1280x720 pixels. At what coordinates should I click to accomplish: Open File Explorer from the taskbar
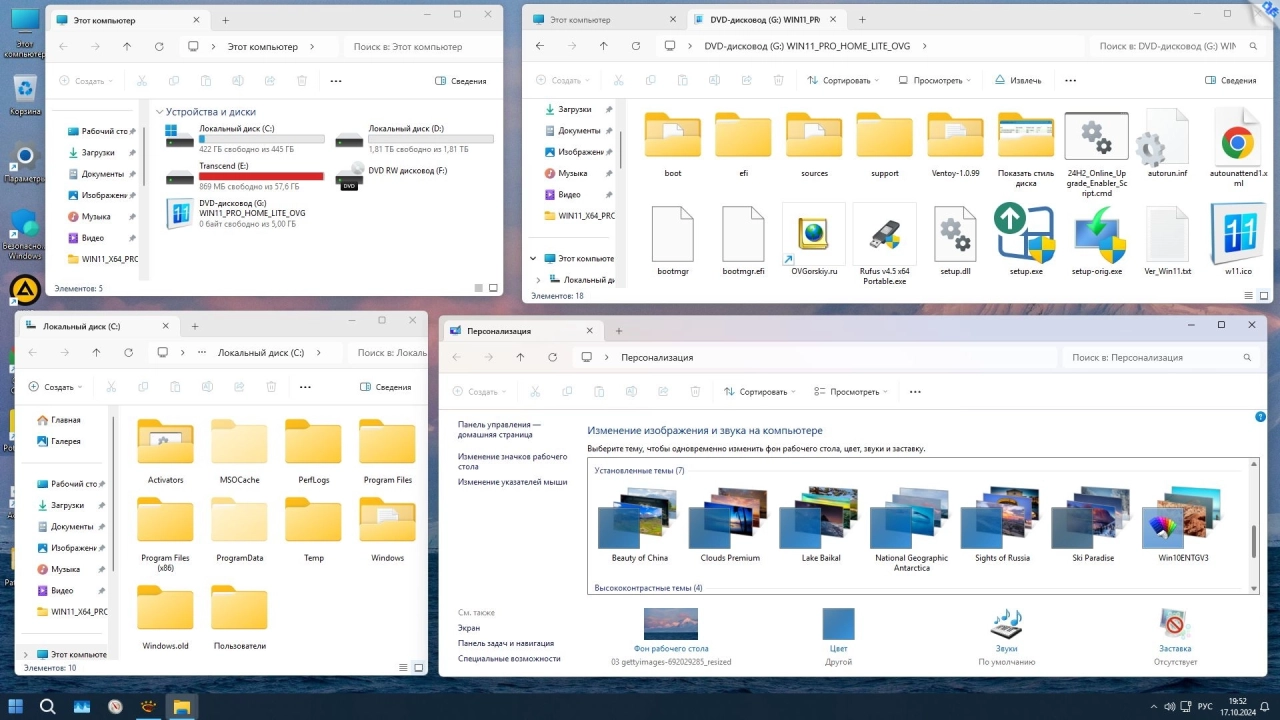tap(182, 706)
